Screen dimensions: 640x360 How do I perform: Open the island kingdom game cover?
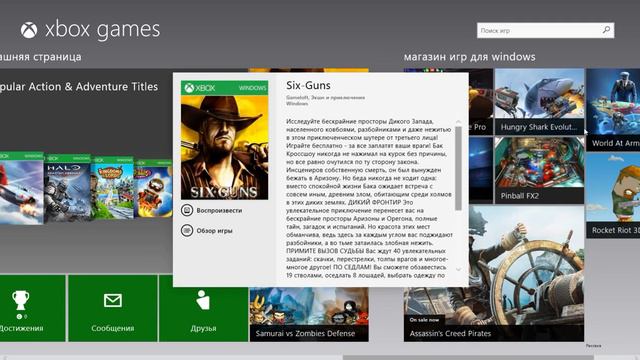(112, 188)
